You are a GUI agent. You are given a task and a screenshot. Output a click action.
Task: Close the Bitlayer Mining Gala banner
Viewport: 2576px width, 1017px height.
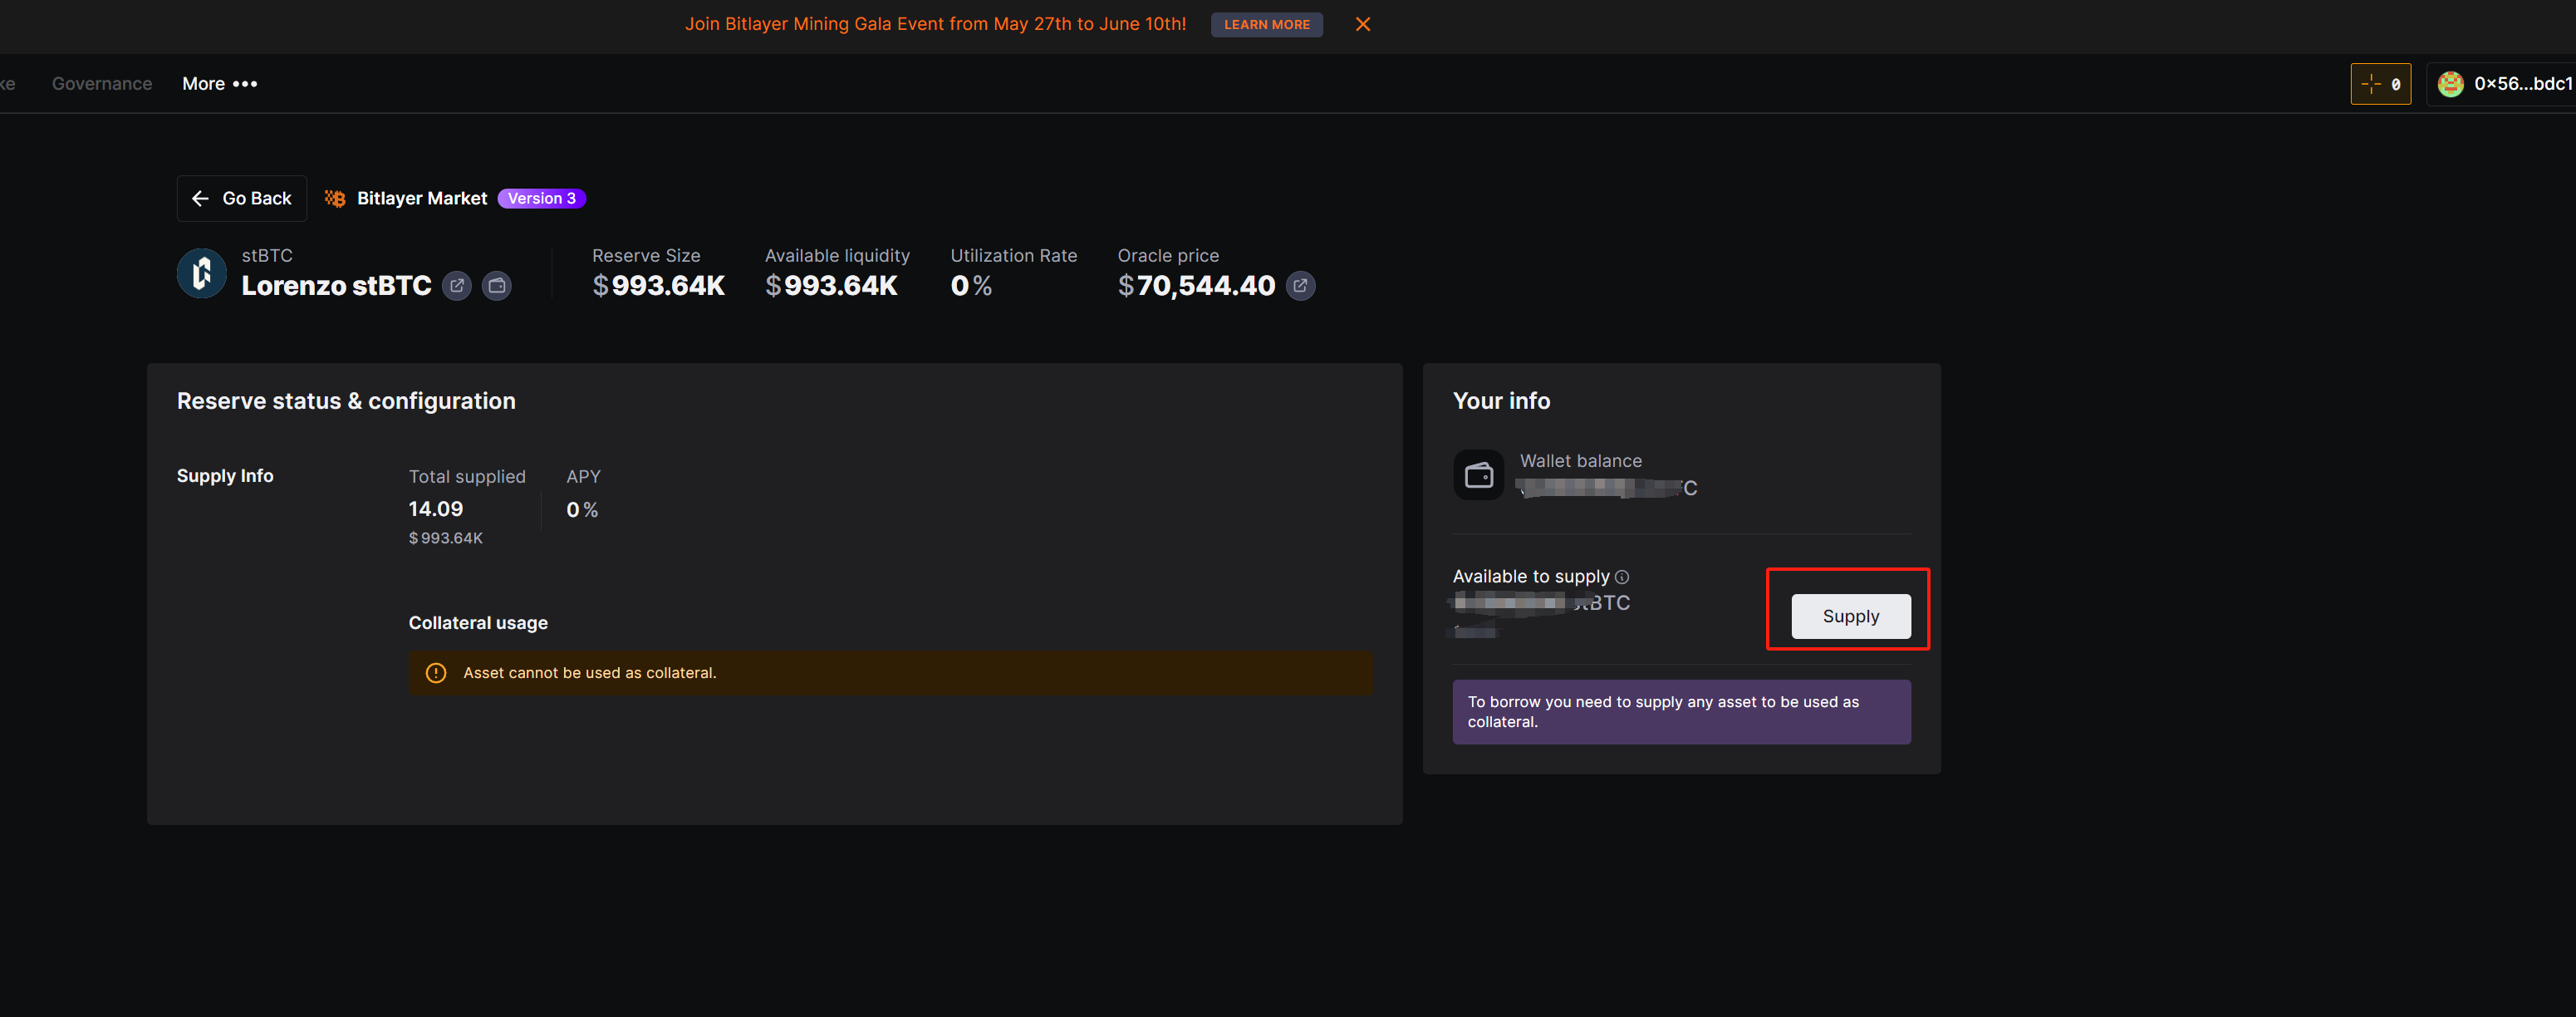pos(1362,24)
